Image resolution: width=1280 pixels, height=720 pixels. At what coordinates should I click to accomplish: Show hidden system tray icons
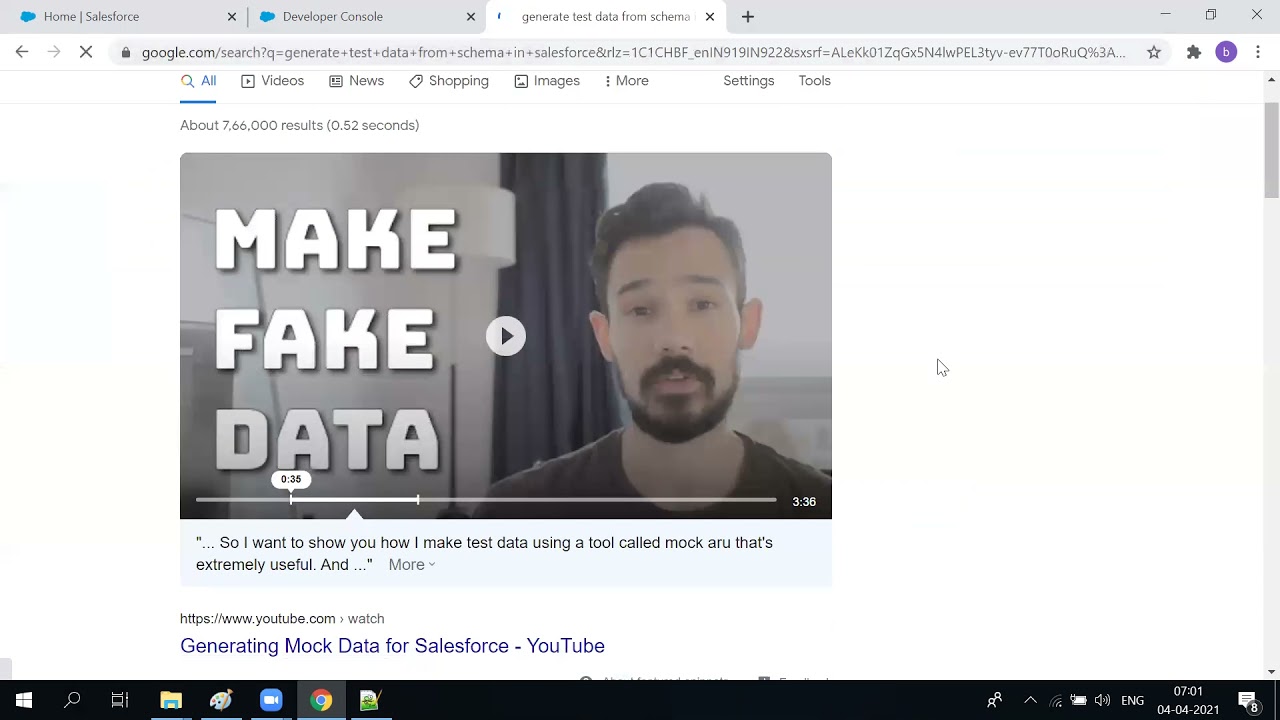(x=1030, y=700)
